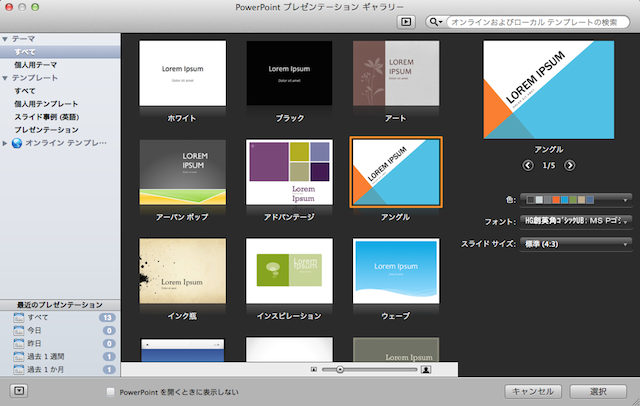Adjust the thumbnail size slider knob
The width and height of the screenshot is (640, 406).
click(x=340, y=370)
